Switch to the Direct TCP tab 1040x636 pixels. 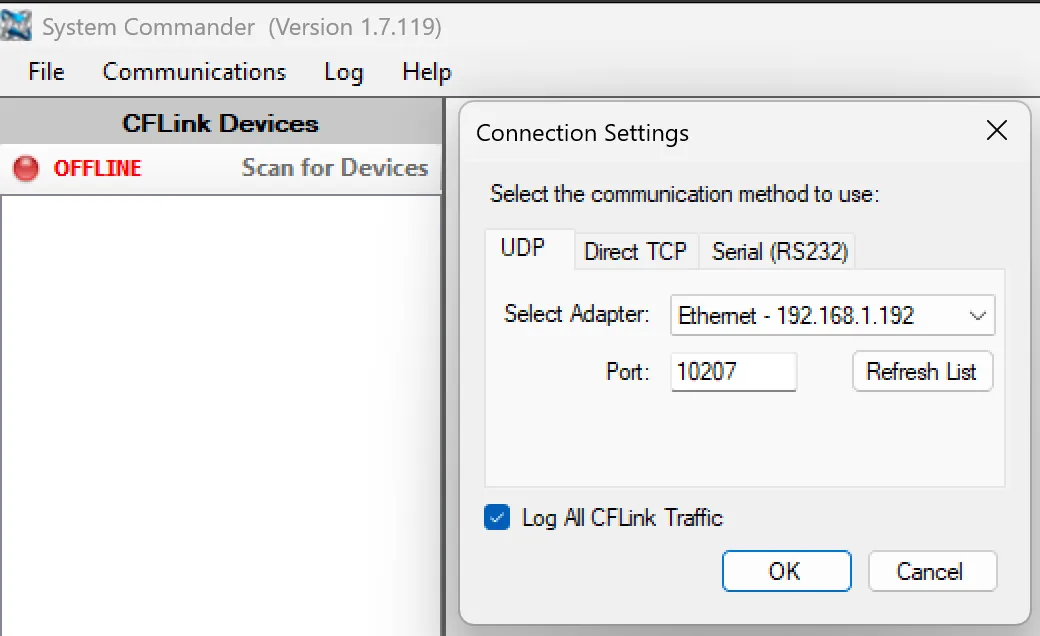click(x=635, y=252)
